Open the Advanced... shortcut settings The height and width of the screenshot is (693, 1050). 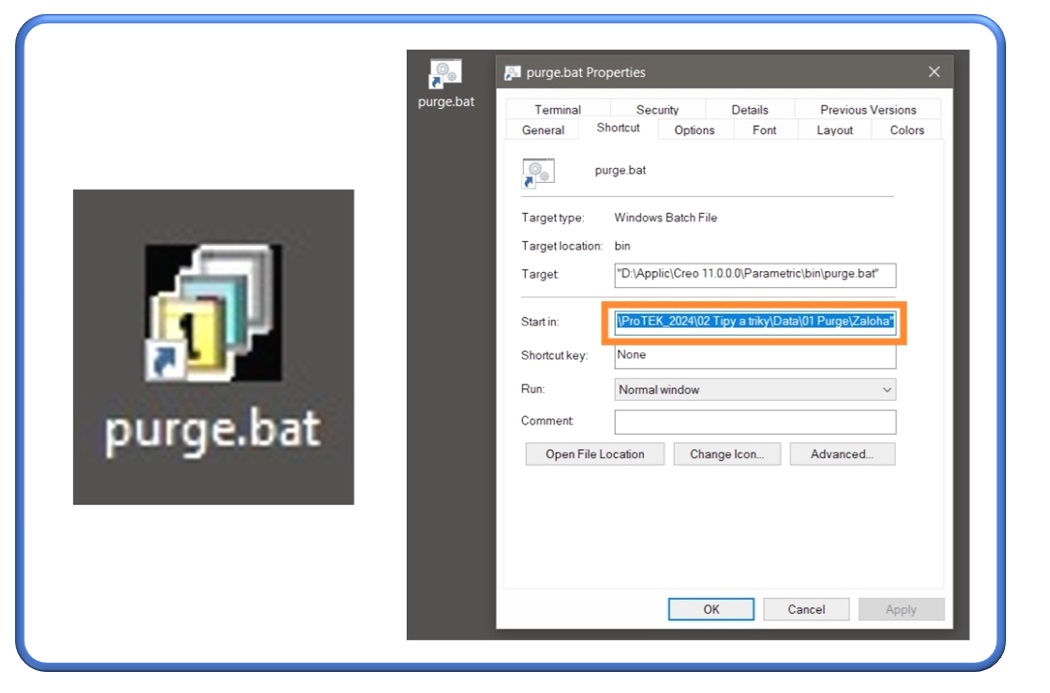[841, 454]
